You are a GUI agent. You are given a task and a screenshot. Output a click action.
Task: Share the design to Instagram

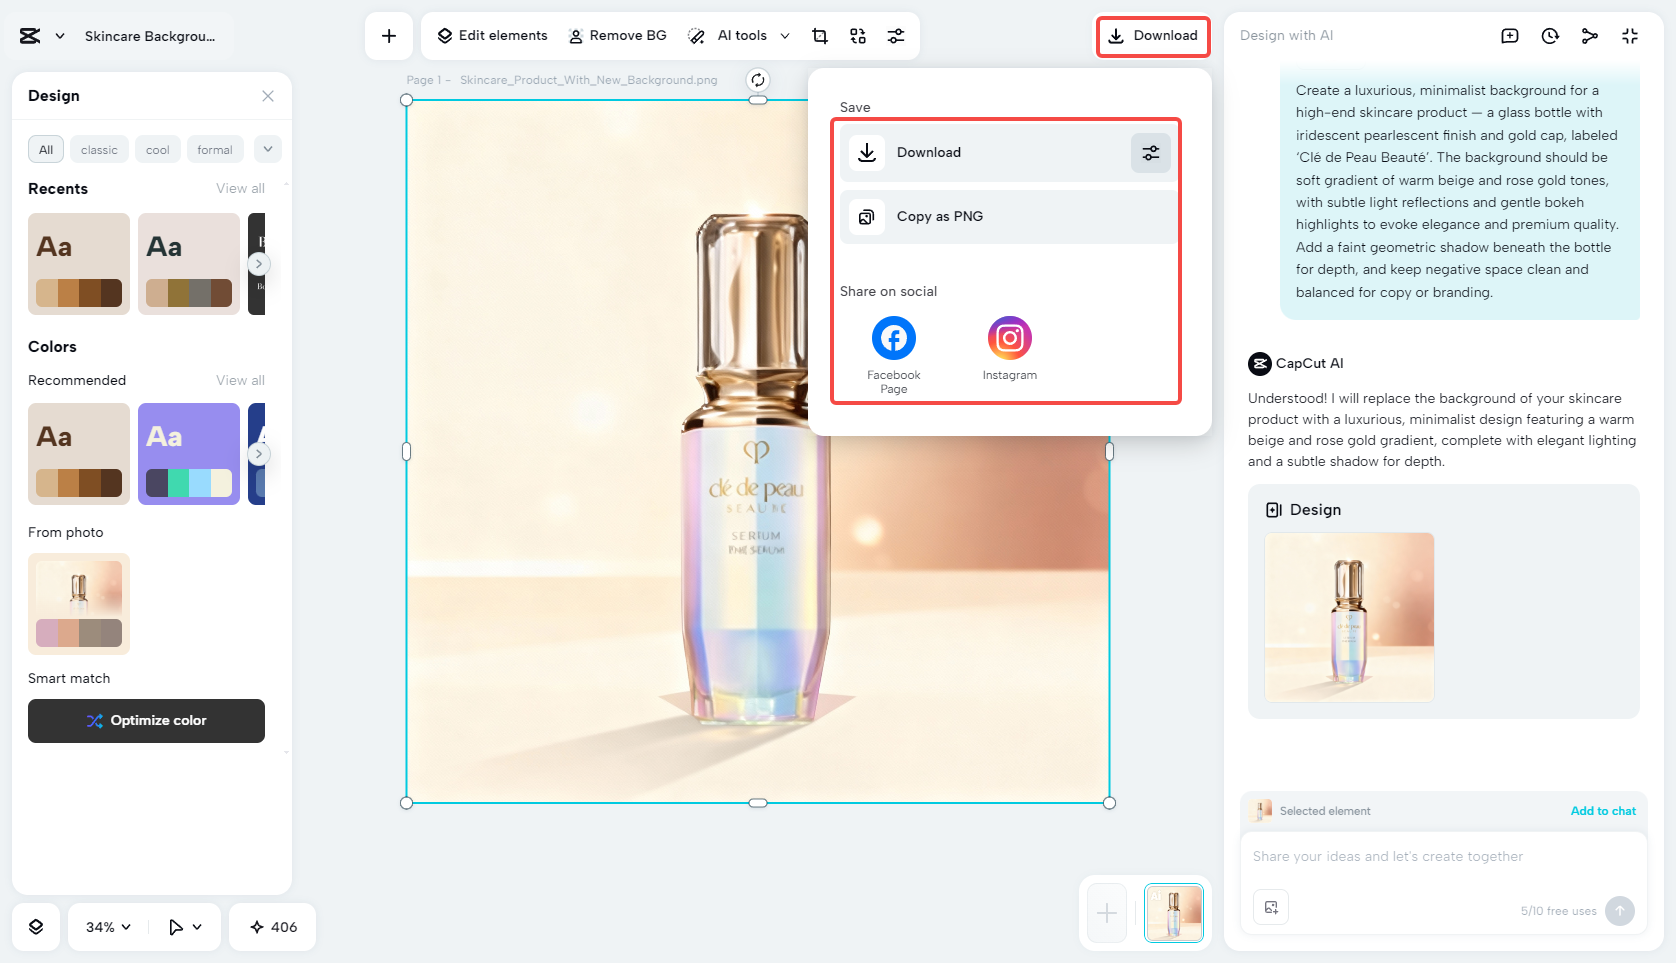(1009, 338)
